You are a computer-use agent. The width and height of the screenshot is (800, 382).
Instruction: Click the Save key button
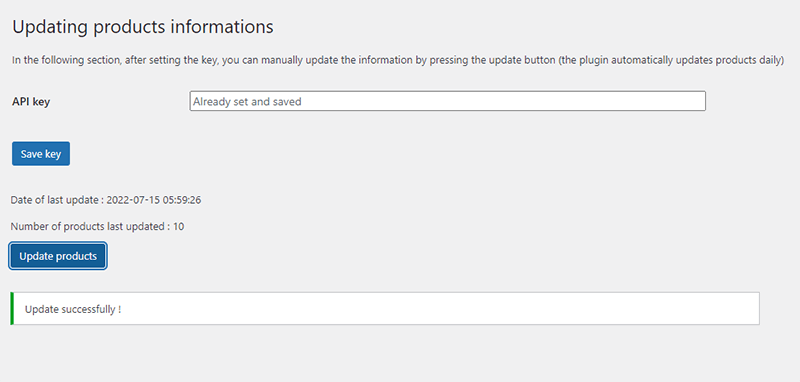[x=41, y=154]
